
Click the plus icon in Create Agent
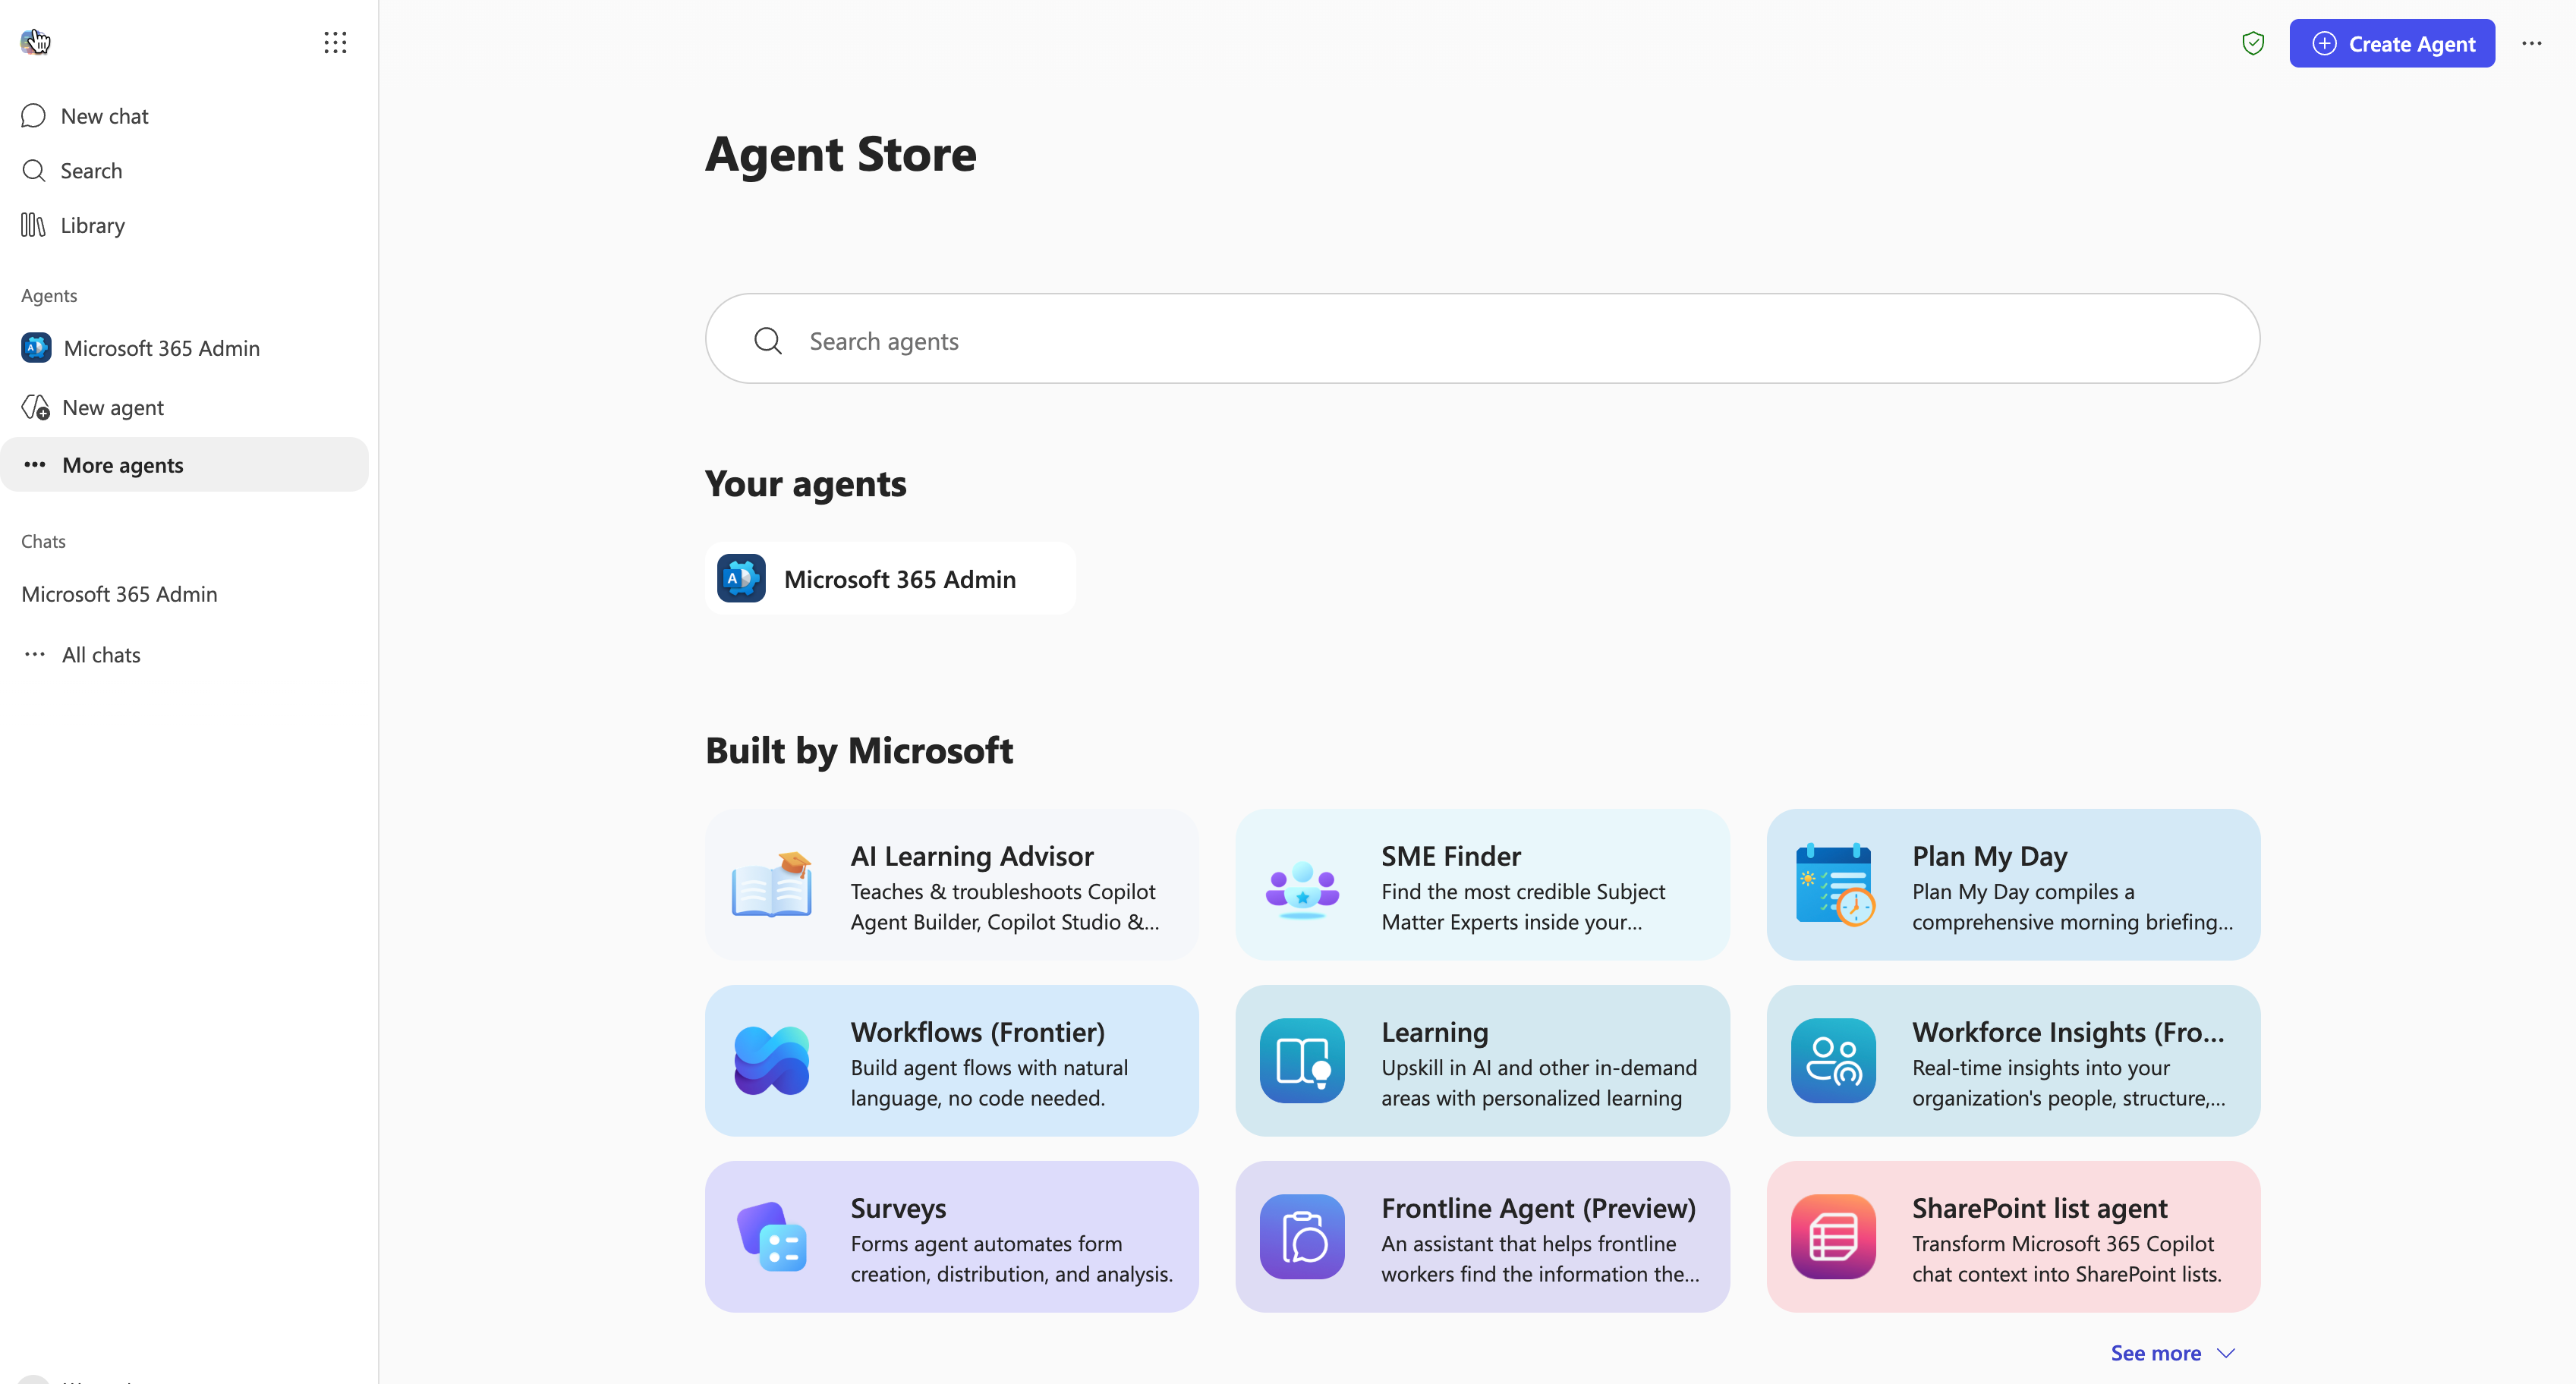[2325, 44]
